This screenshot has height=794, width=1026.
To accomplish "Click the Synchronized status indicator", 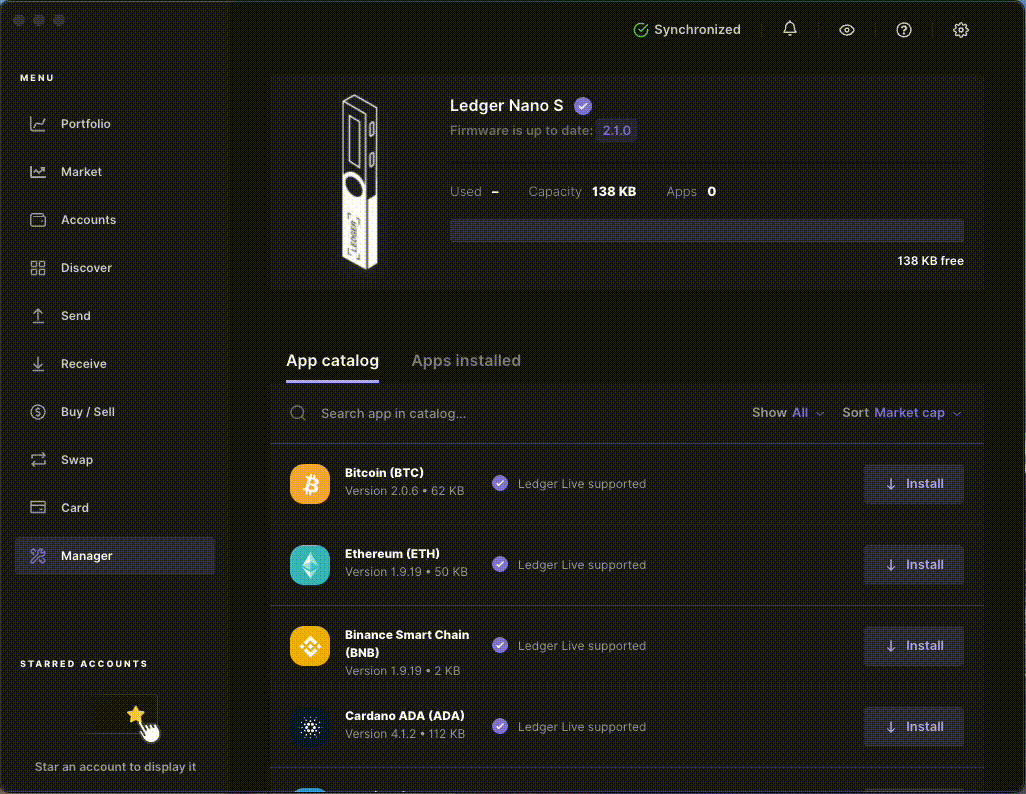I will 687,30.
